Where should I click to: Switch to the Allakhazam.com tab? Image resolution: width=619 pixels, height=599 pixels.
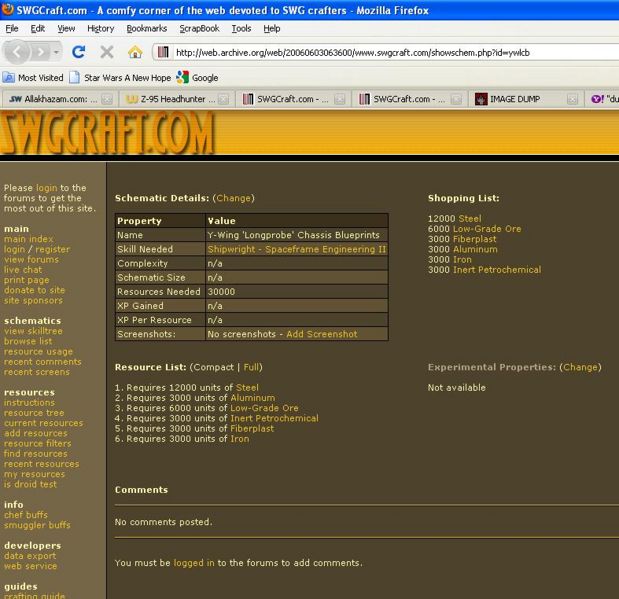53,99
